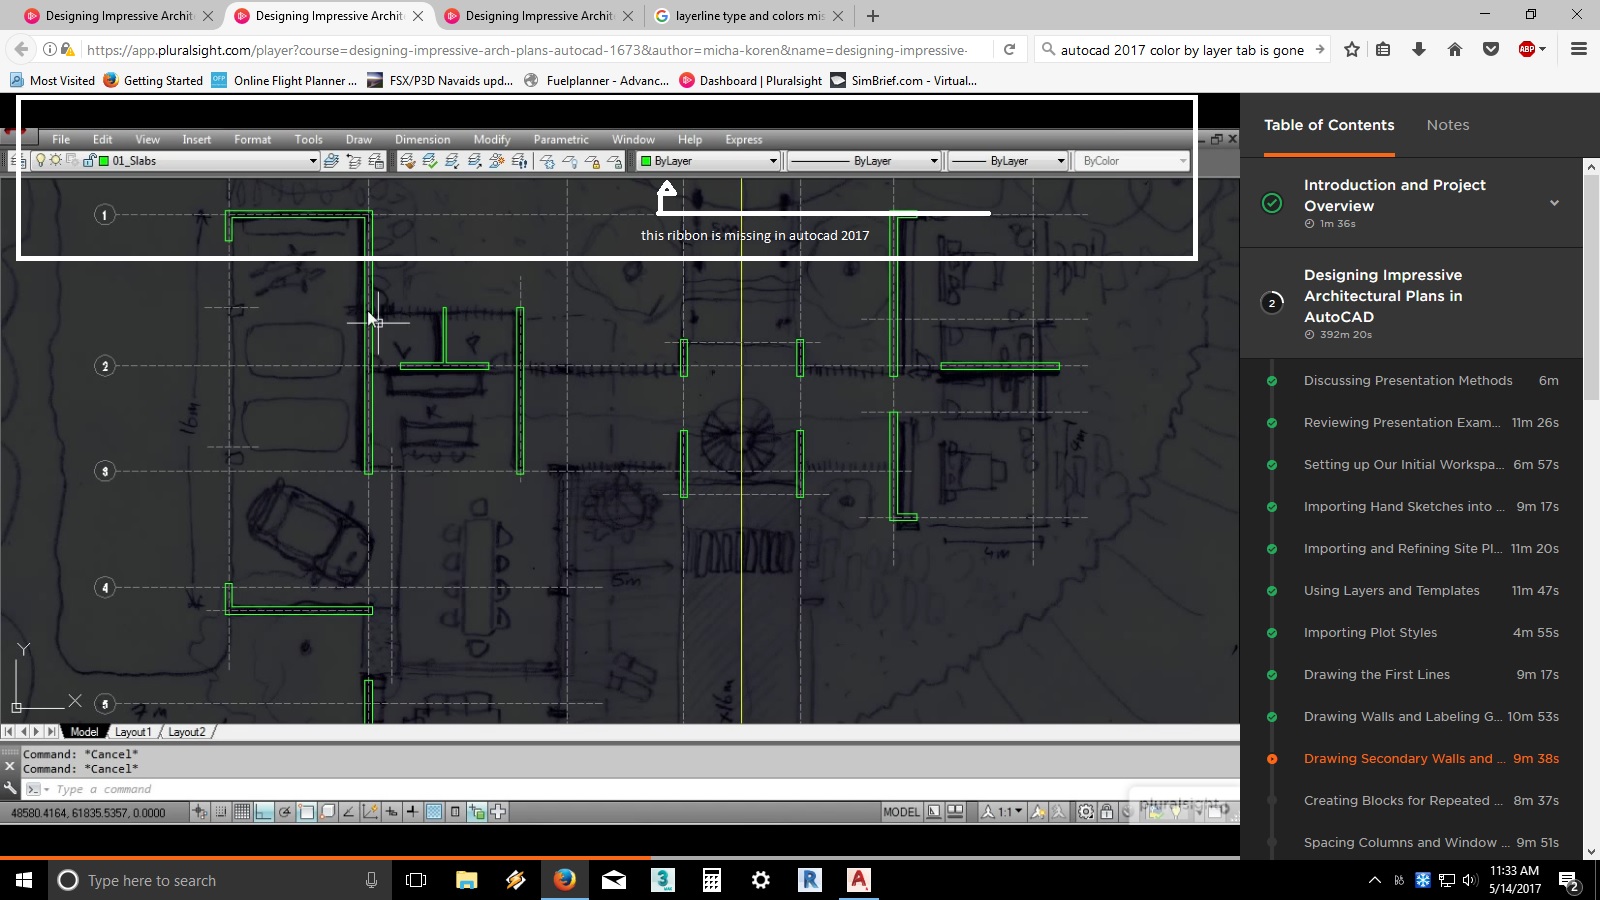Toggle Infer Constraints in status bar

pos(200,812)
